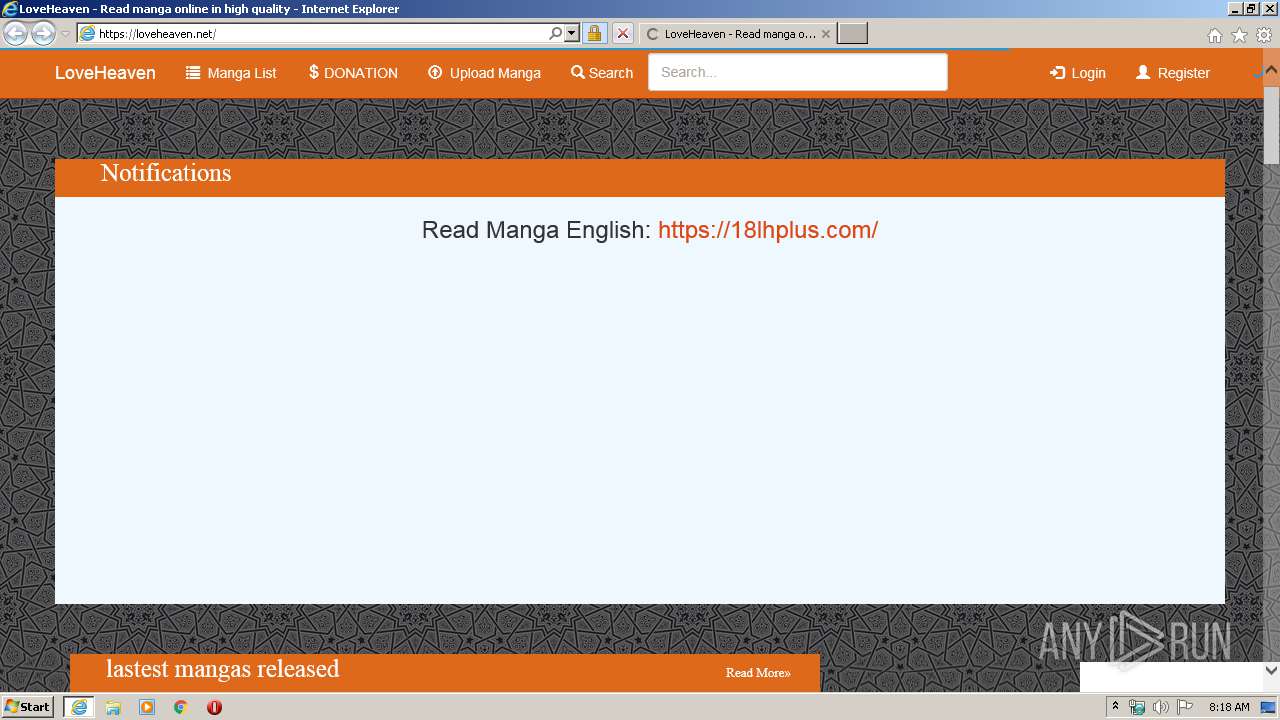This screenshot has width=1280, height=720.
Task: Click the Notifications heading
Action: [166, 173]
